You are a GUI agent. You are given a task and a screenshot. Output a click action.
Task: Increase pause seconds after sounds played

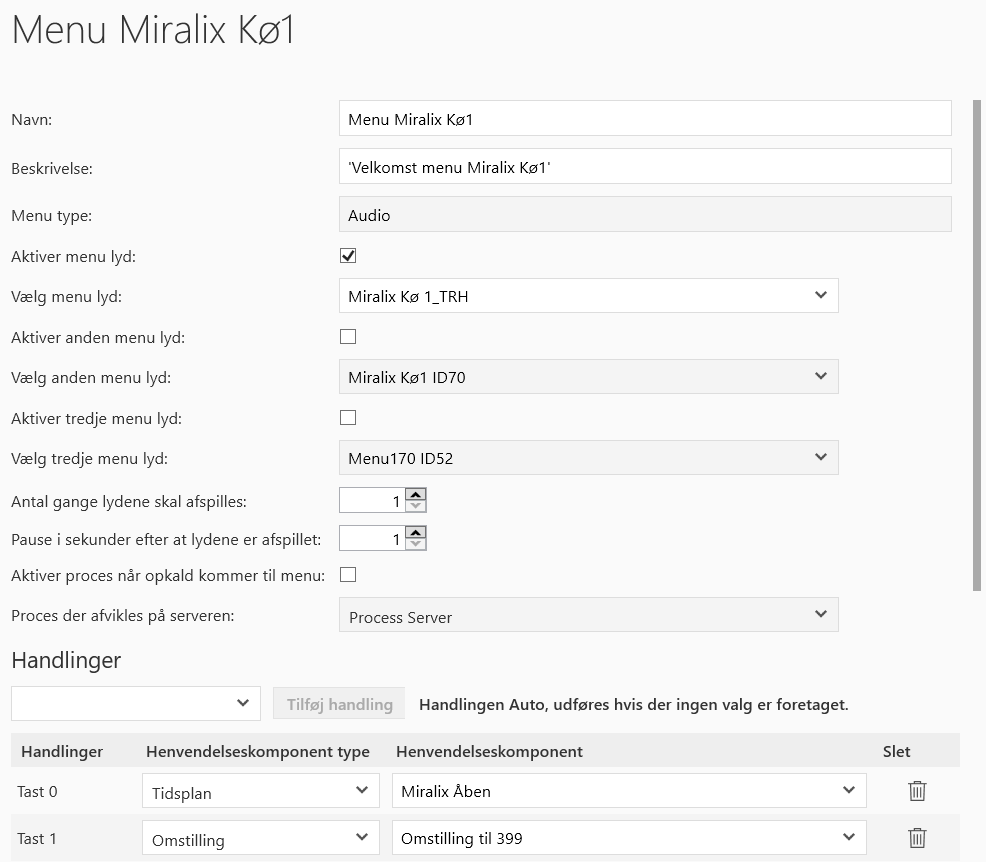(x=416, y=533)
